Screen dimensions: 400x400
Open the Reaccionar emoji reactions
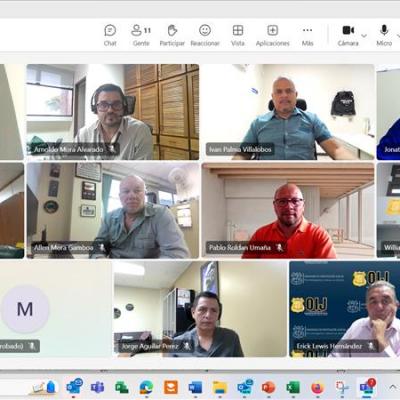pos(205,35)
